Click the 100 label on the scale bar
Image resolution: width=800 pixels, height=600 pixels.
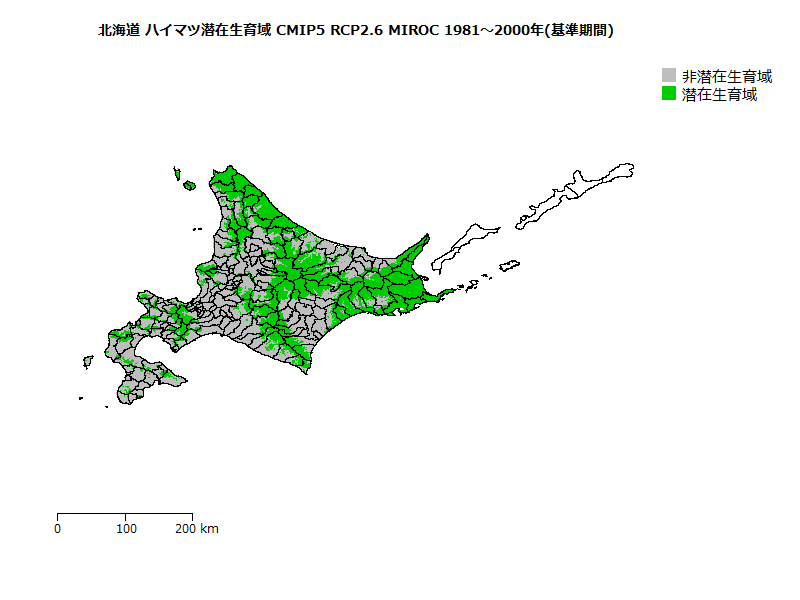pyautogui.click(x=126, y=528)
